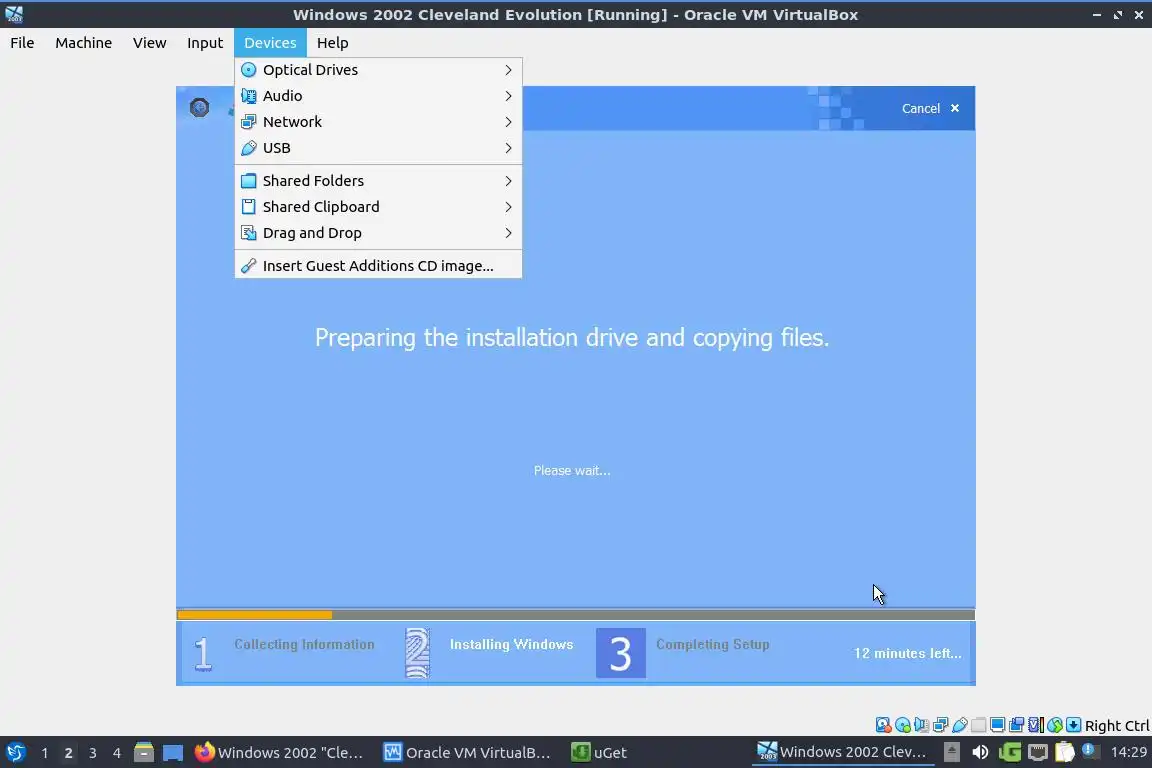Image resolution: width=1152 pixels, height=768 pixels.
Task: Expand the Drag and Drop submenu
Action: tap(378, 233)
